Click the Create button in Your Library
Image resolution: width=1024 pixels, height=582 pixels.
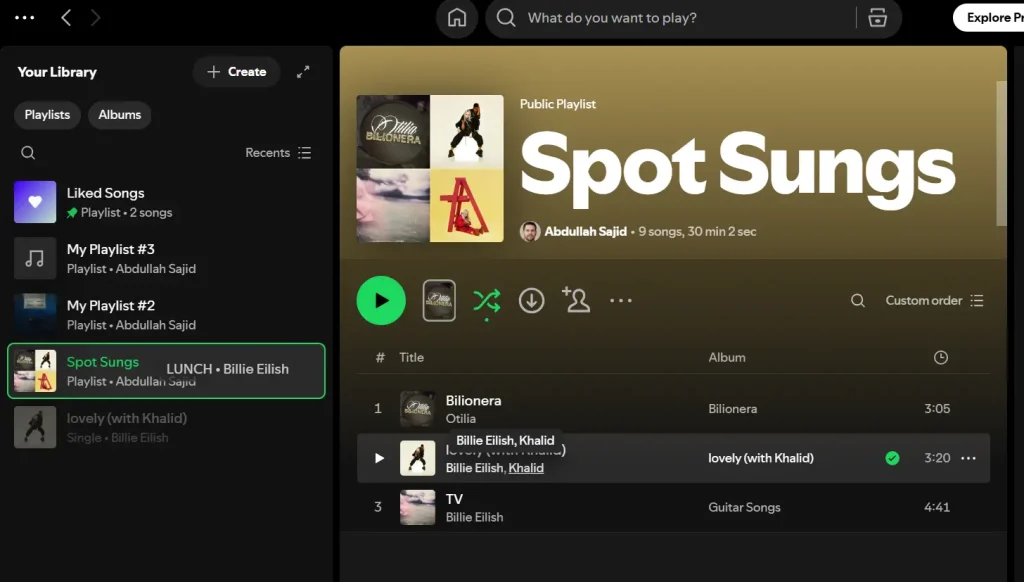(236, 72)
